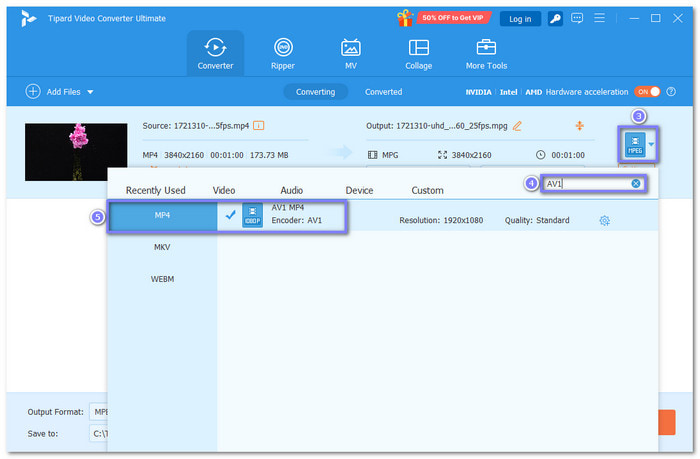This screenshot has height=459, width=700.
Task: Click the Log in button
Action: coord(520,19)
